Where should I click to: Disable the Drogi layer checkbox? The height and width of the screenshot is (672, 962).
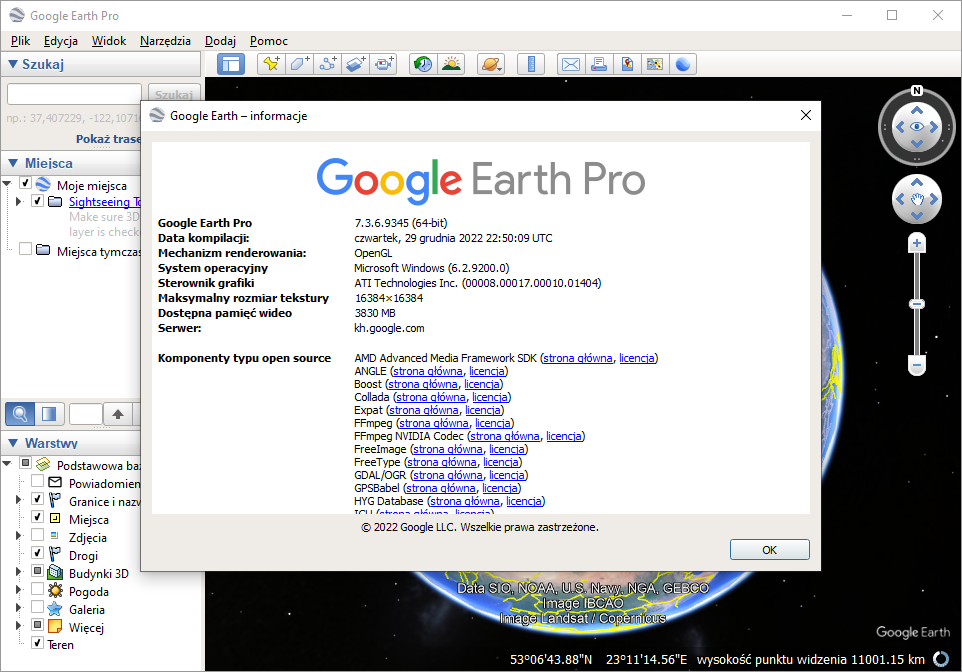37,553
